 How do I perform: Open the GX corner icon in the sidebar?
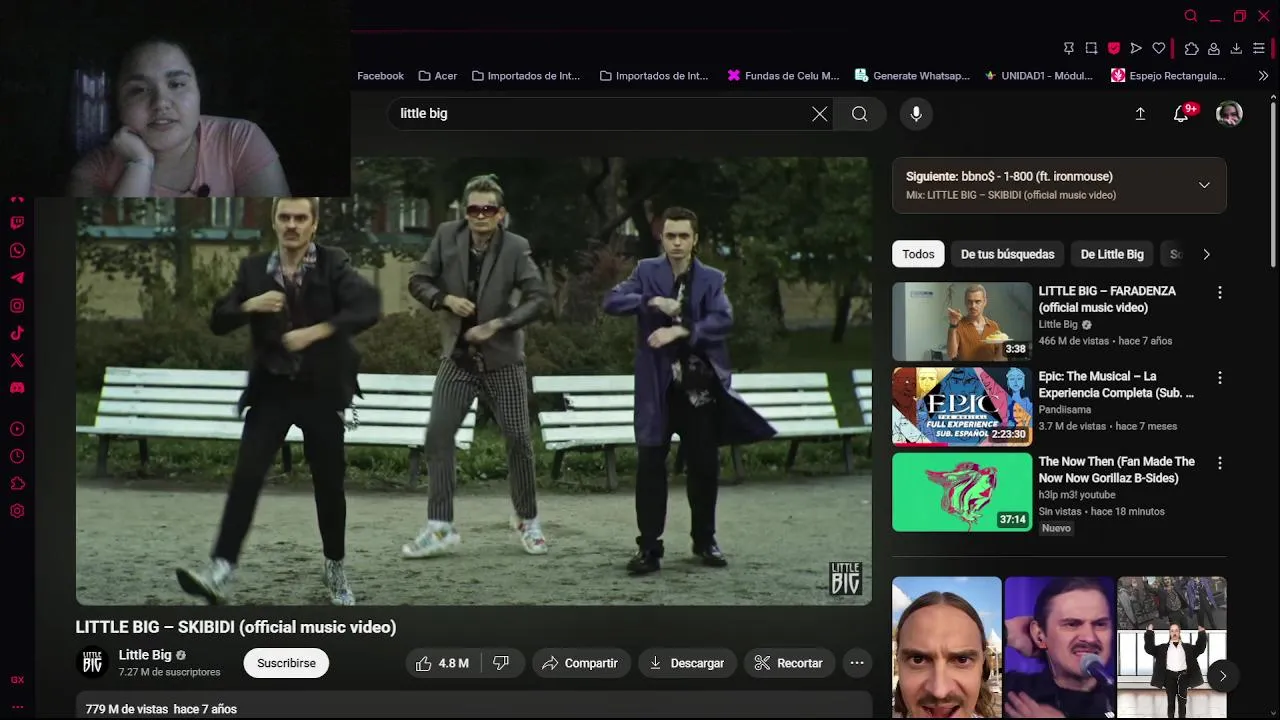point(17,680)
